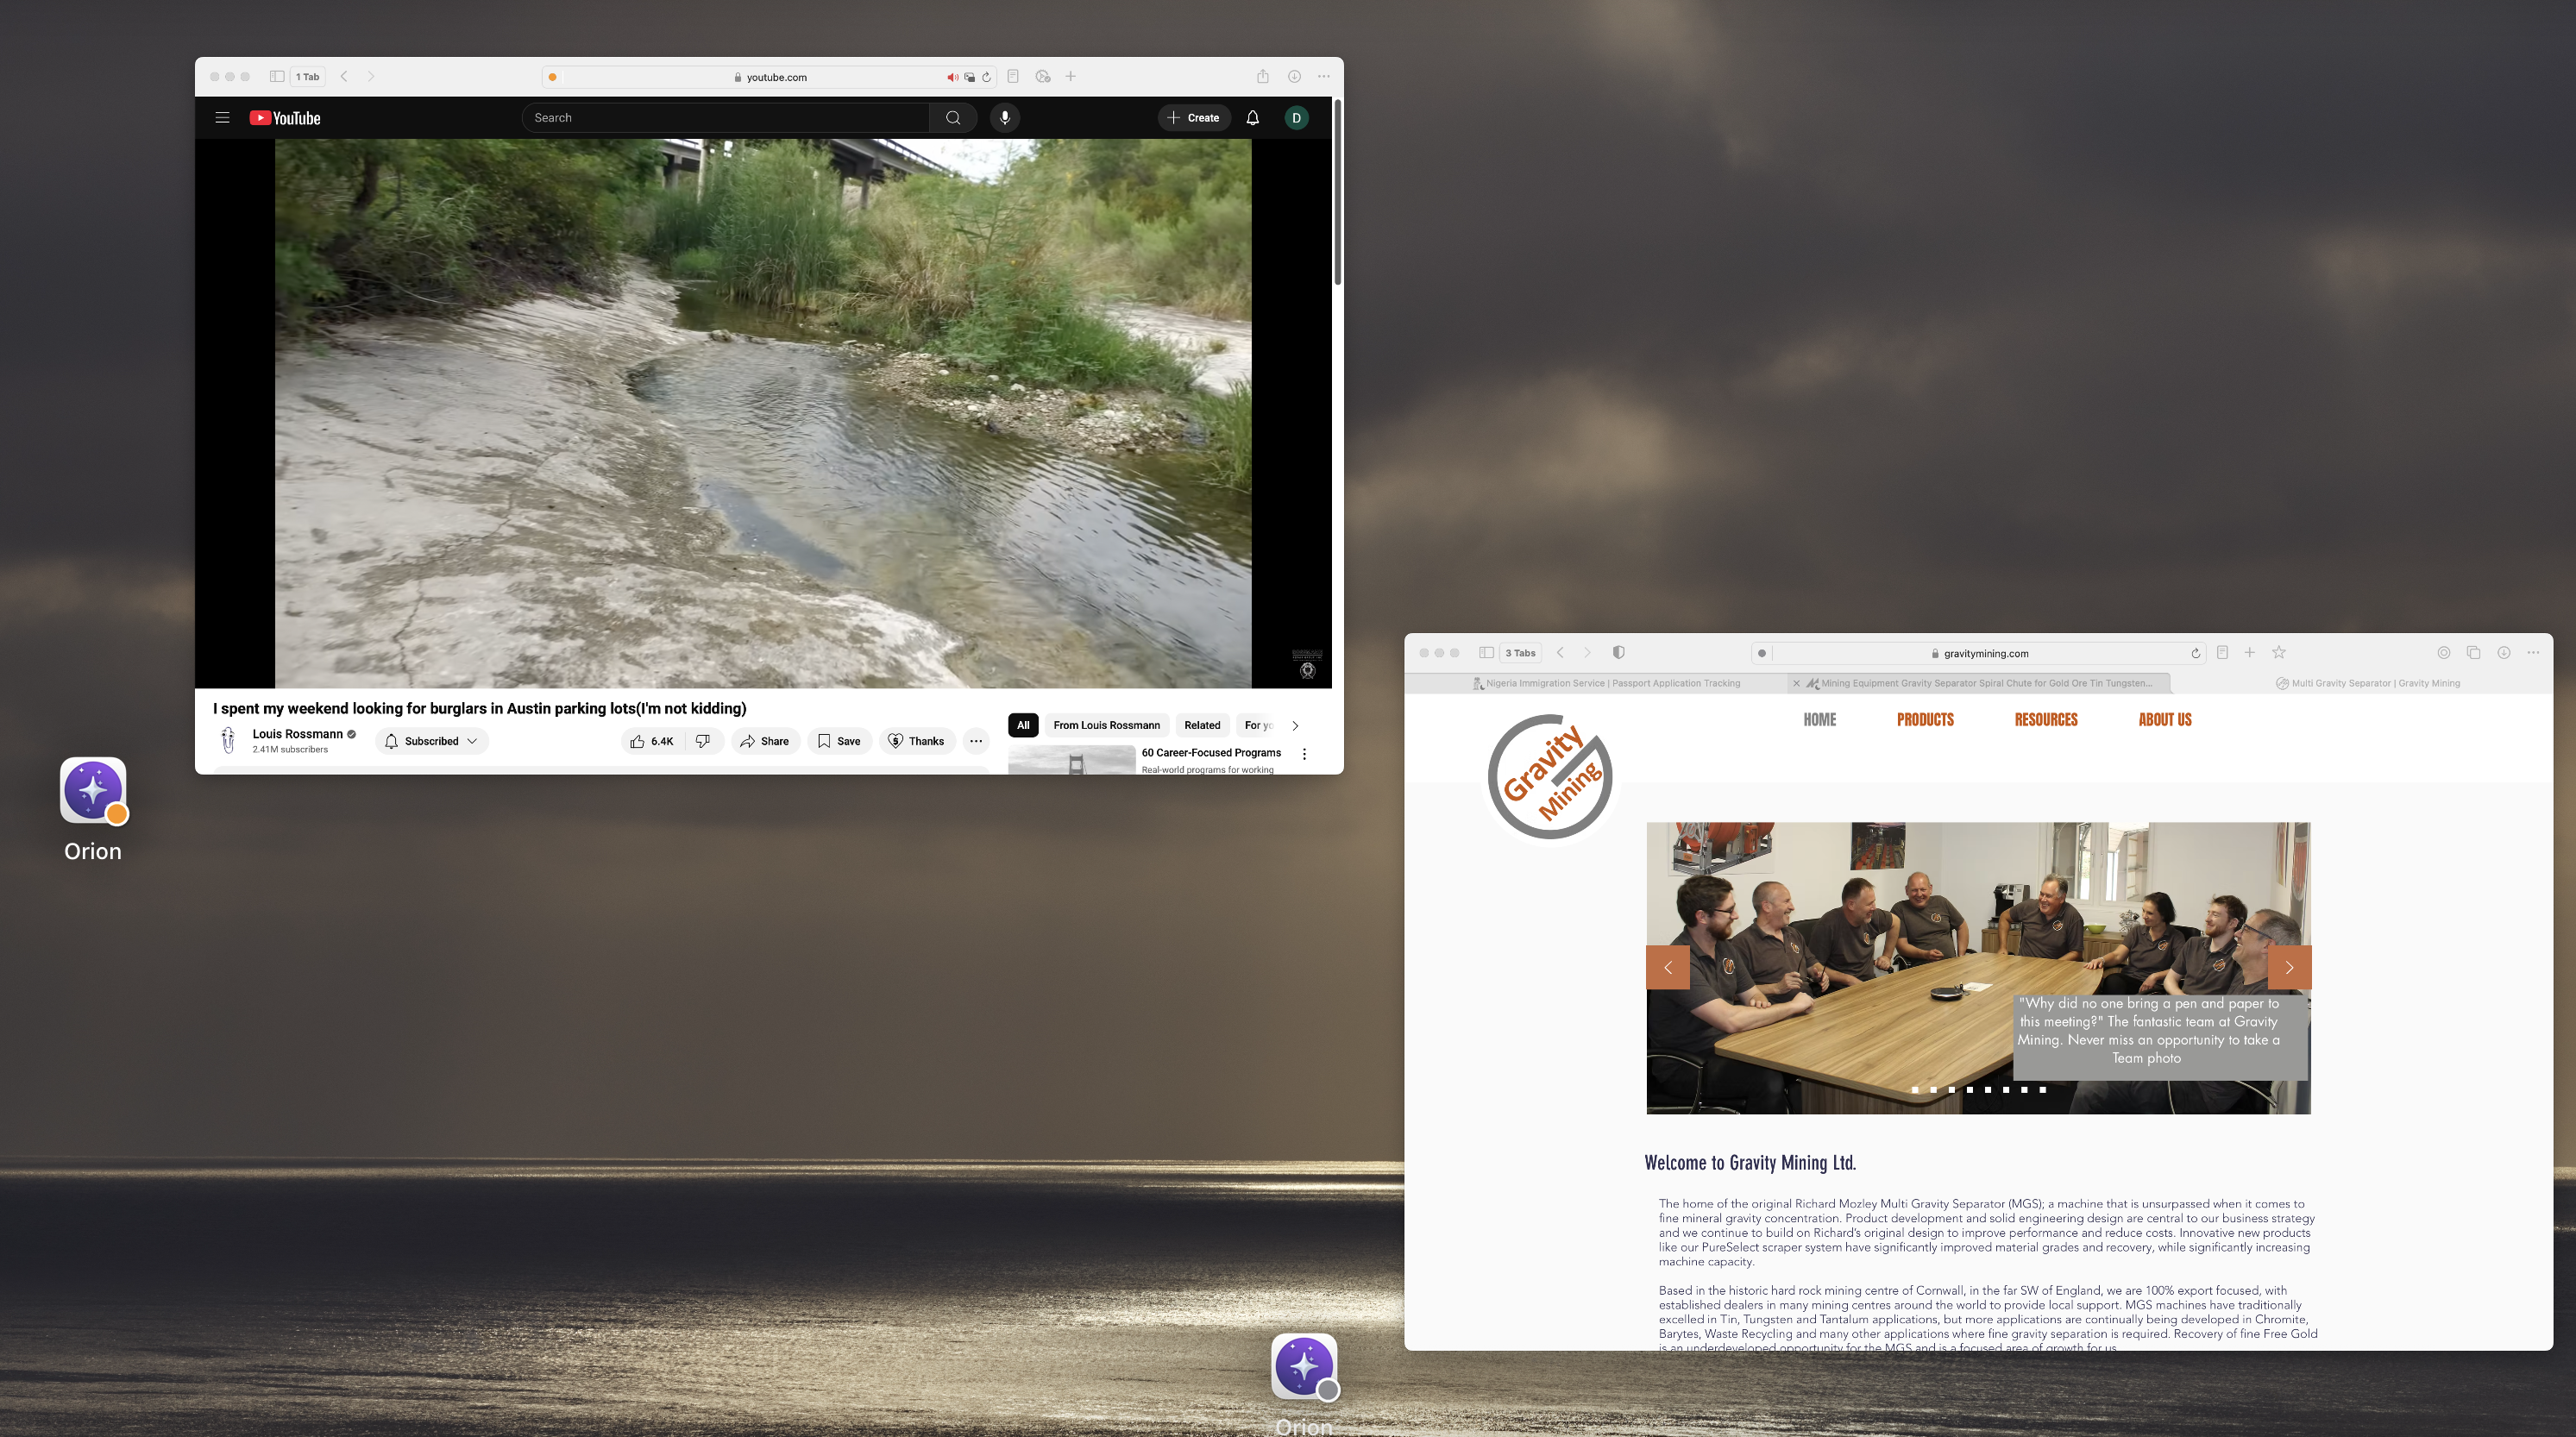This screenshot has width=2576, height=1437.
Task: Click the Create button on YouTube
Action: [x=1194, y=118]
